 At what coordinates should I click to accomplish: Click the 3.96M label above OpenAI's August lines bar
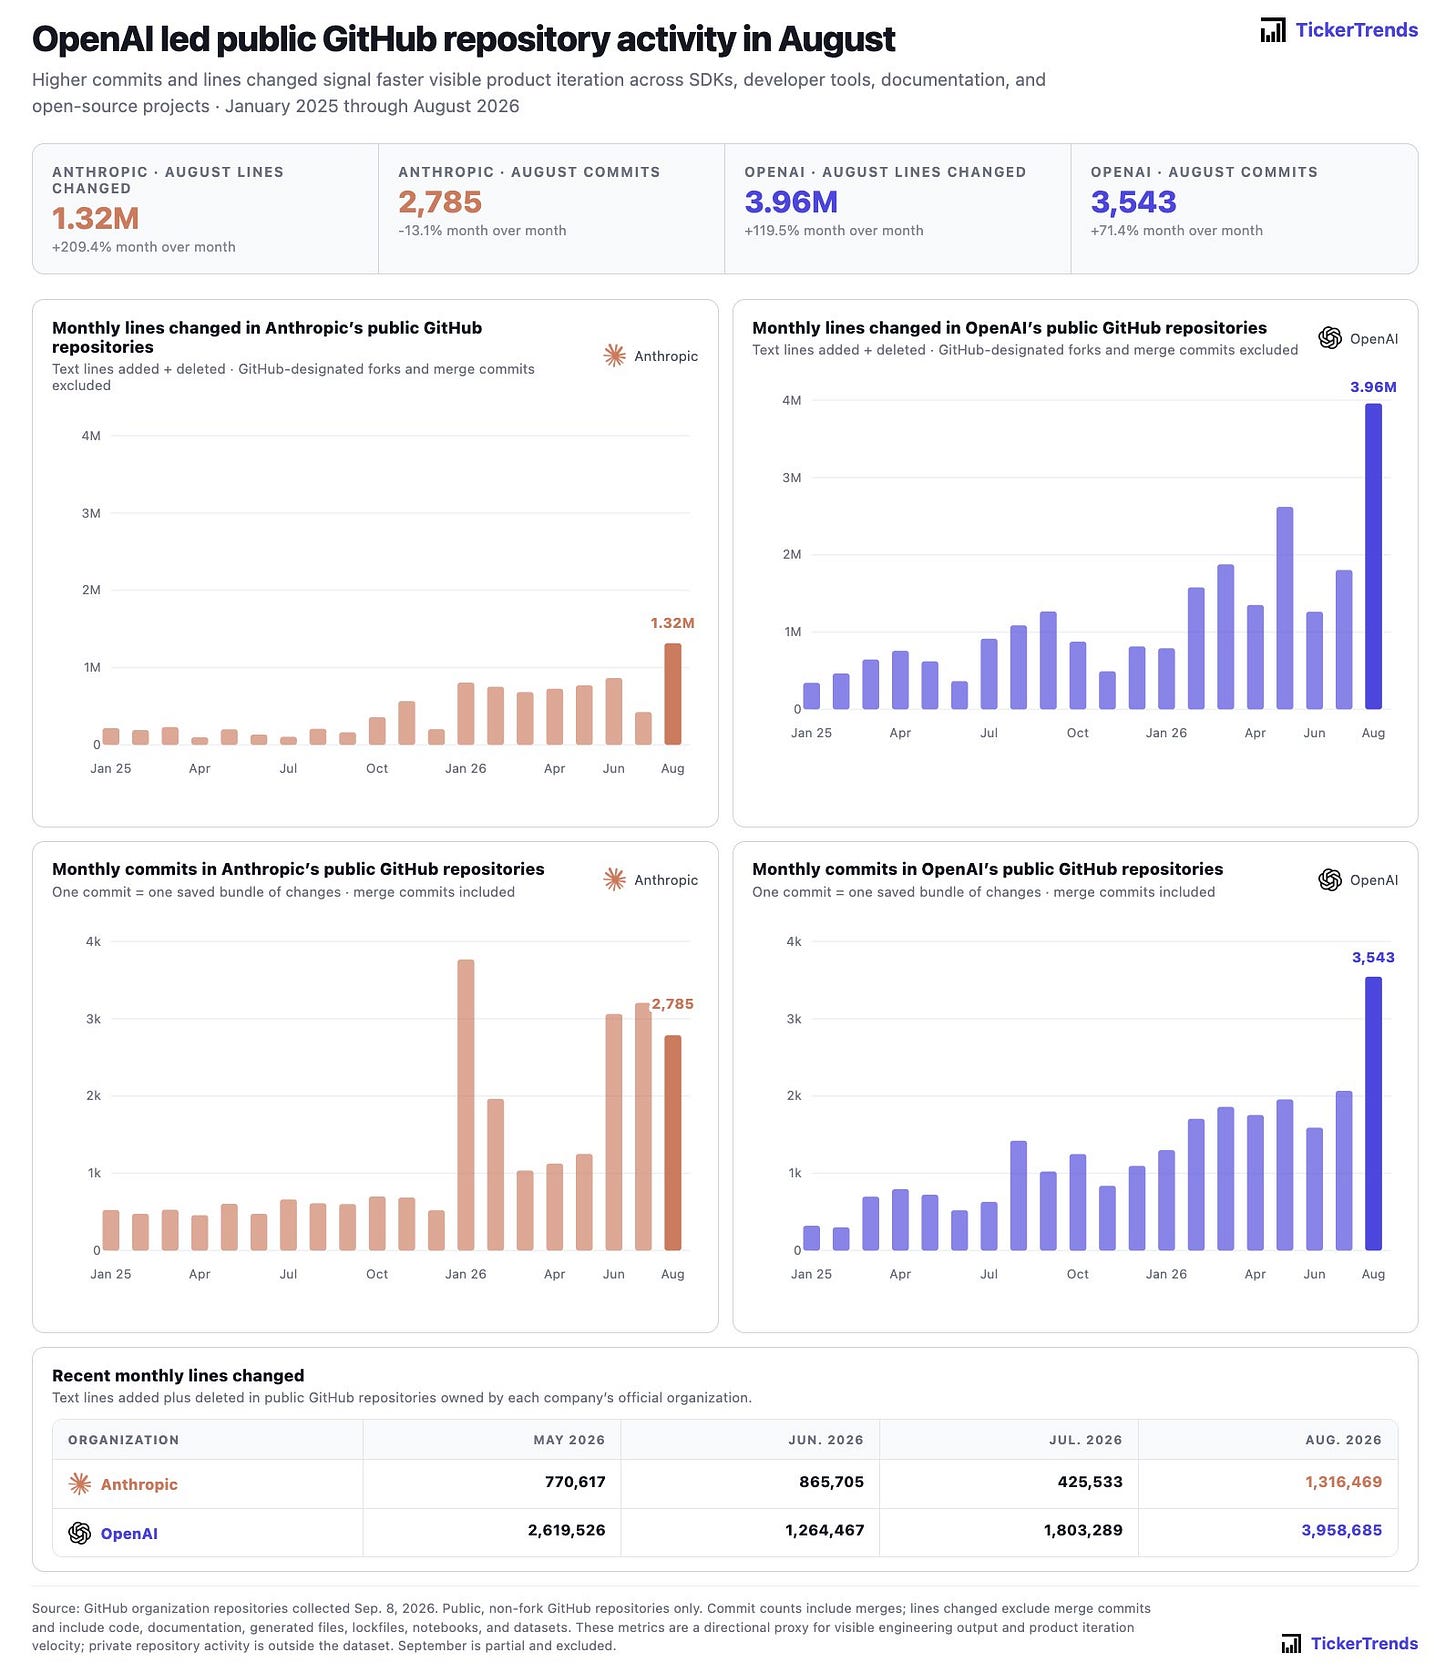tap(1373, 387)
